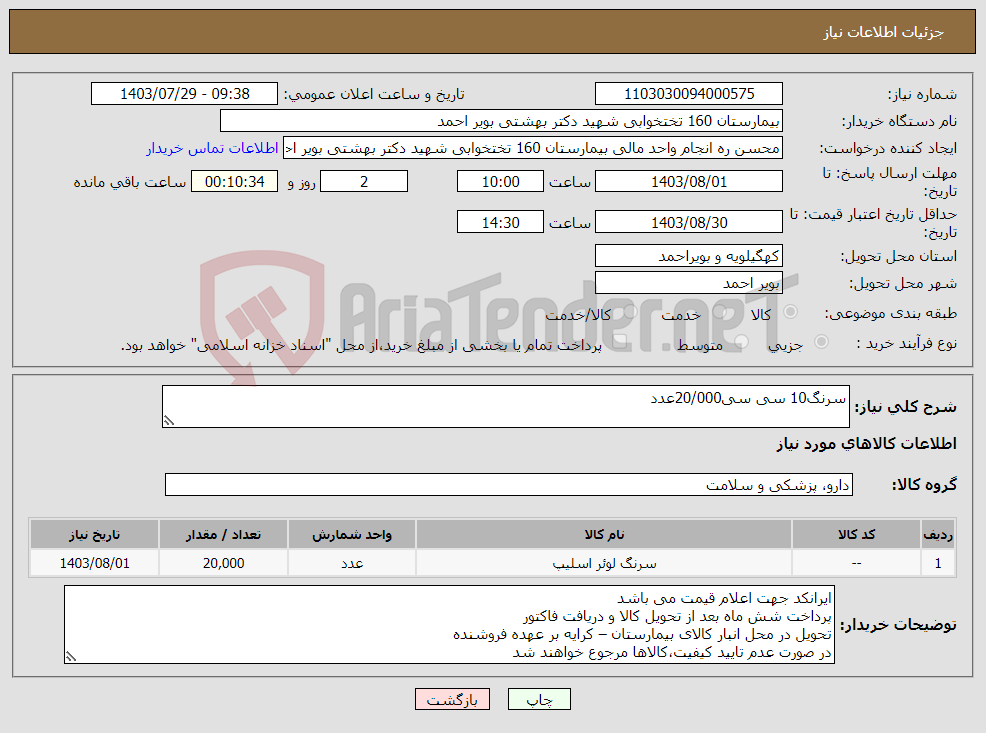Open the اطلاعات تماس خریدار link
This screenshot has height=733, width=986.
[213, 148]
